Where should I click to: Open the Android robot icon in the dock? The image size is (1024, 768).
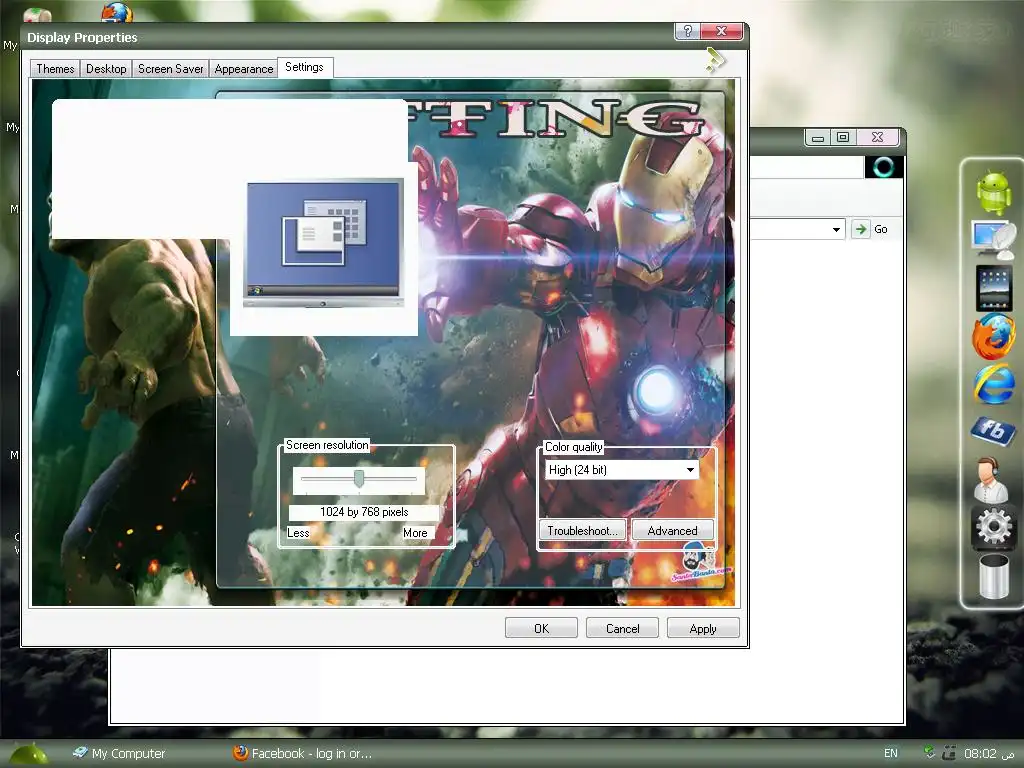pyautogui.click(x=993, y=192)
